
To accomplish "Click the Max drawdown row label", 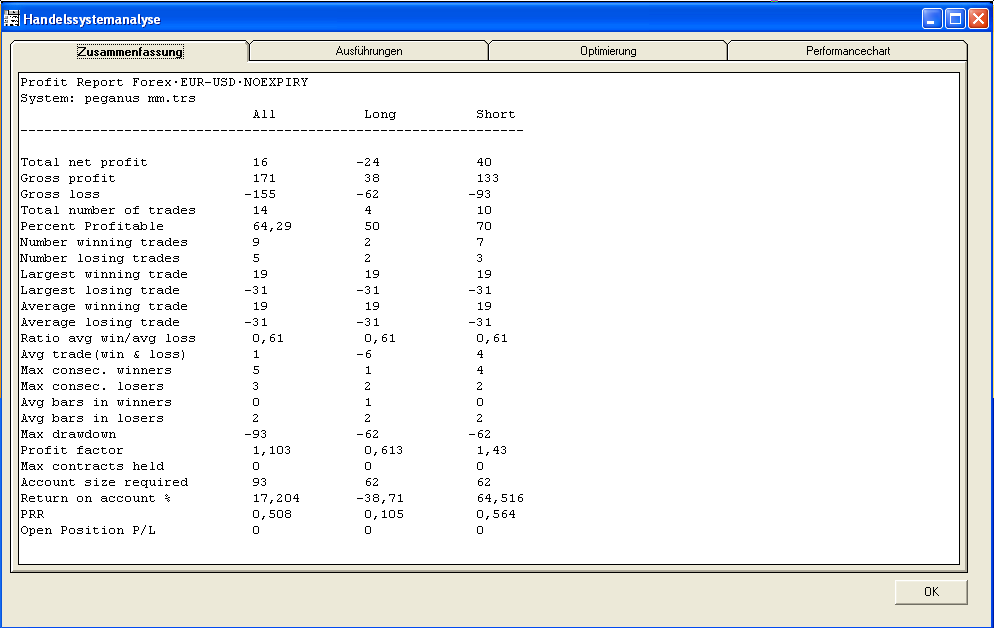I will (x=68, y=434).
